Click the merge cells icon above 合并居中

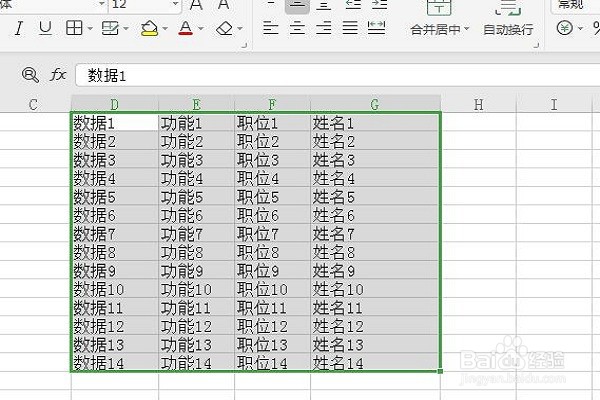coord(439,8)
